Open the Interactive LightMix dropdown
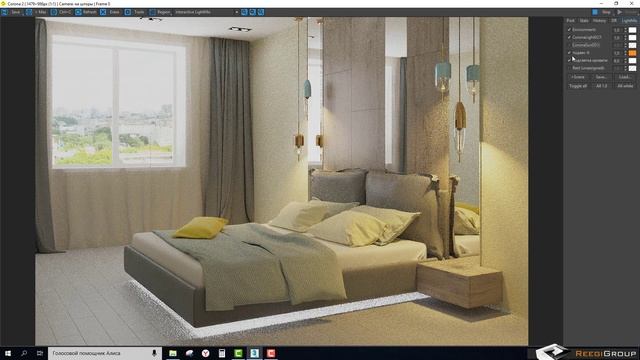 (207, 12)
